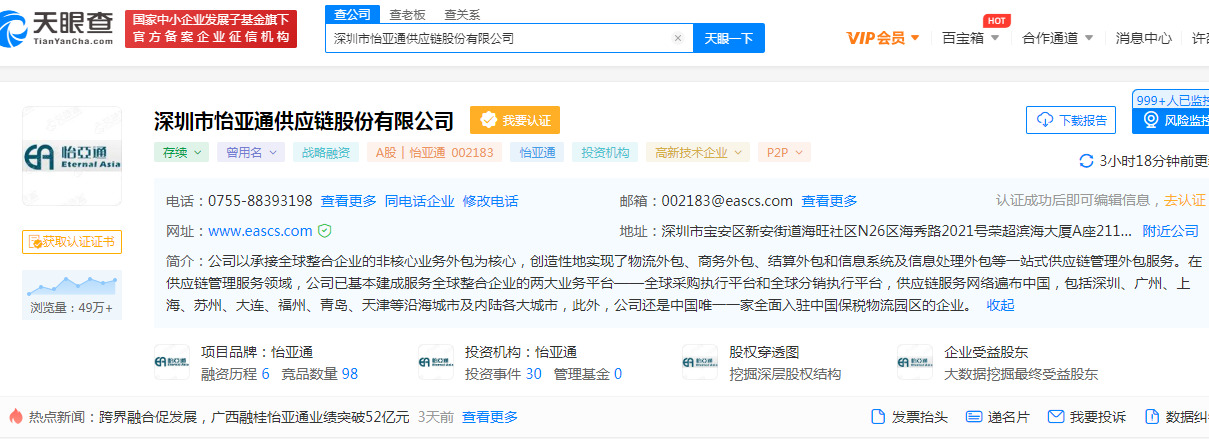This screenshot has height=439, width=1209.
Task: Click the download cloud icon in 下载报告
Action: 1045,120
